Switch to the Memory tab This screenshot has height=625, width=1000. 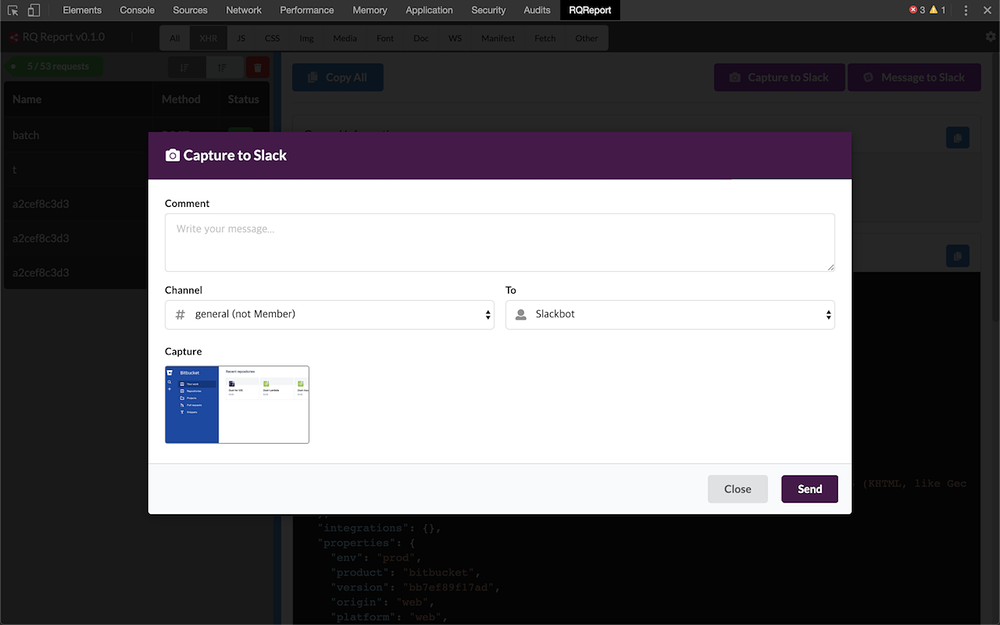pos(370,10)
